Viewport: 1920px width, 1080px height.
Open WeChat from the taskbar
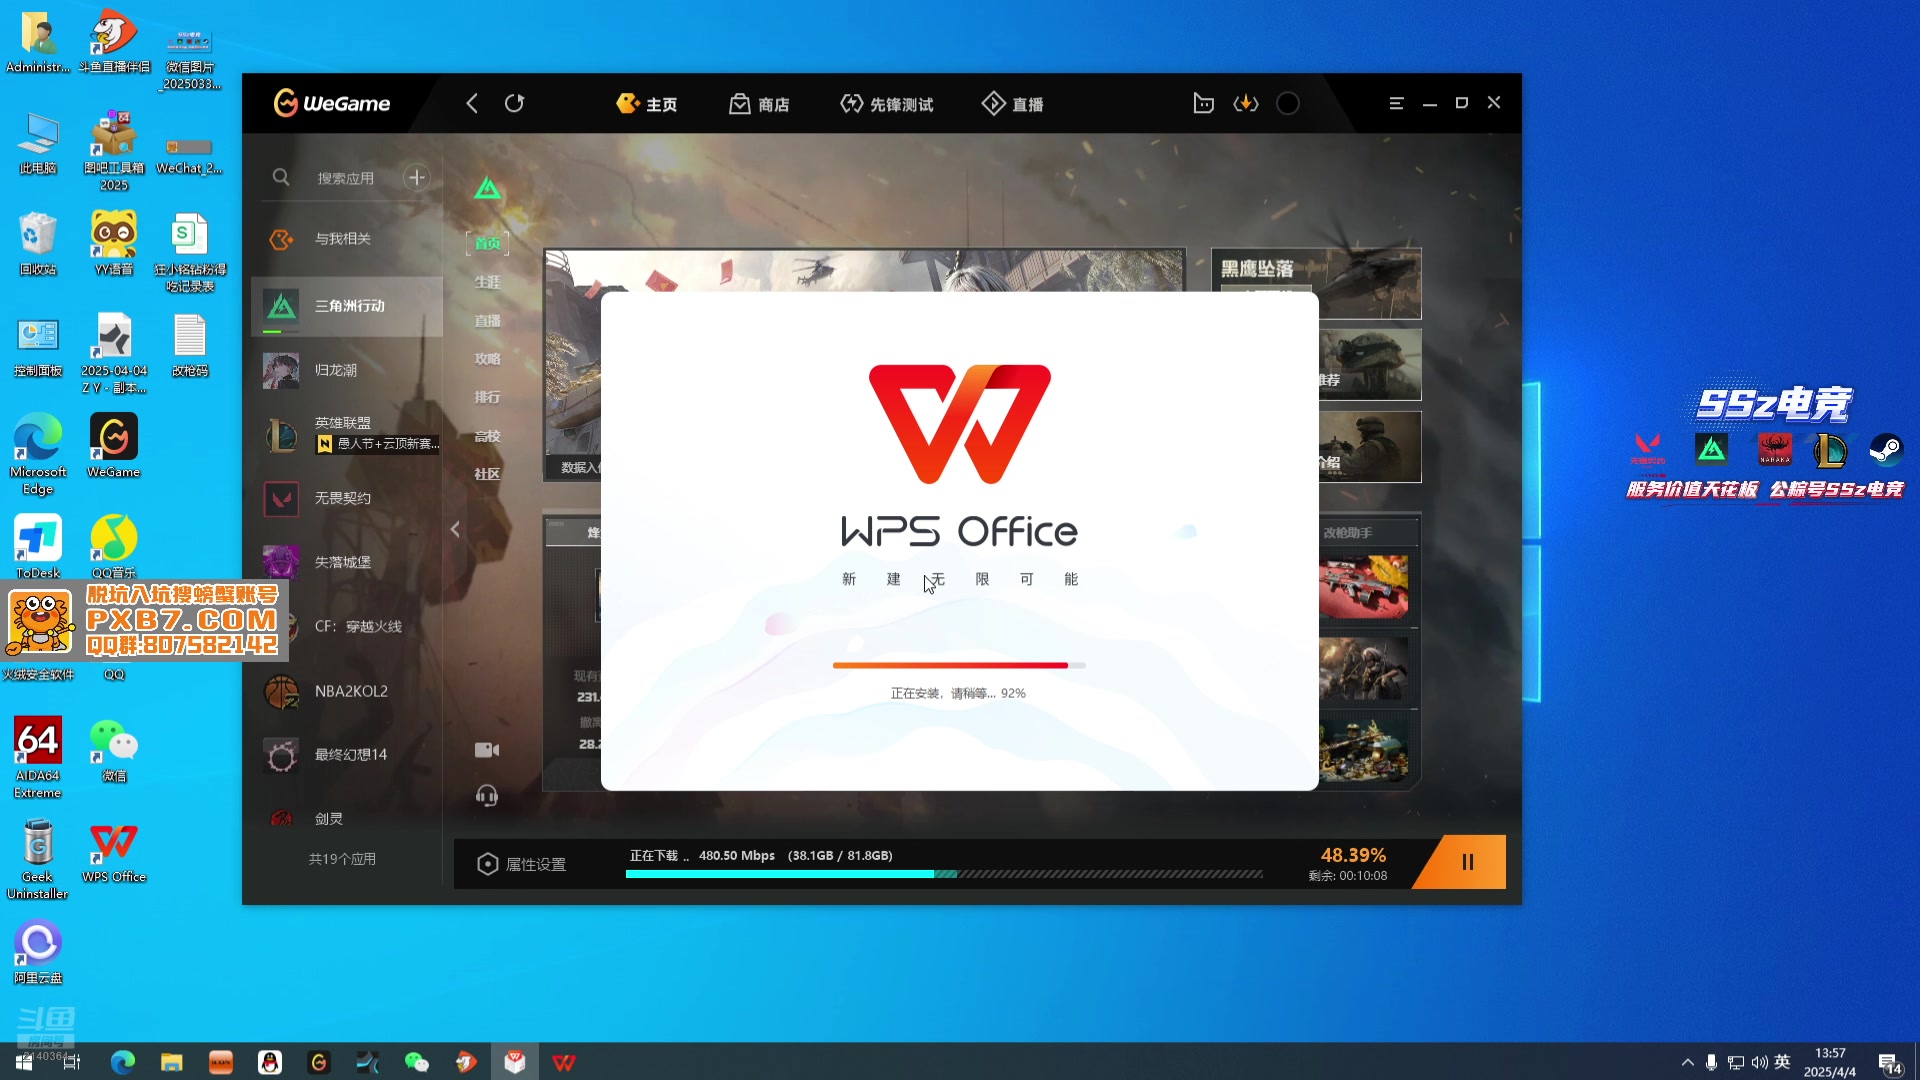pos(417,1062)
